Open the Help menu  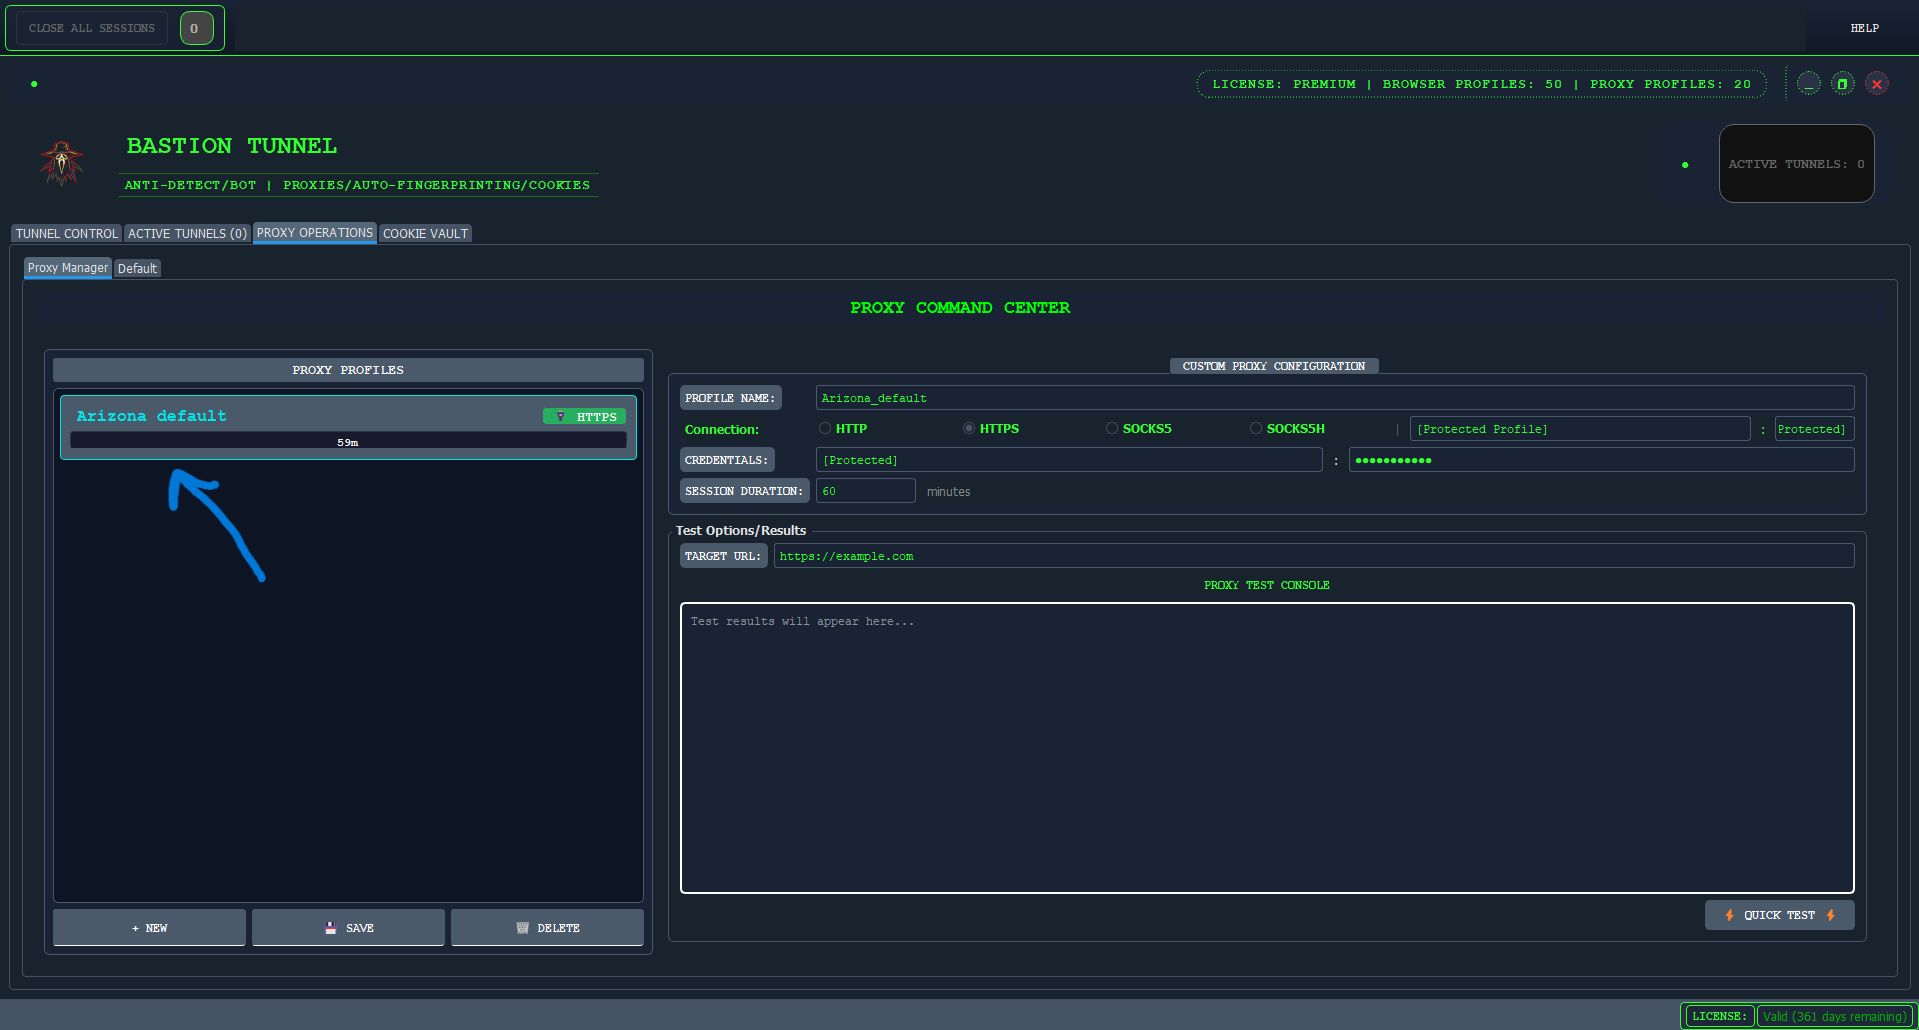(1864, 28)
